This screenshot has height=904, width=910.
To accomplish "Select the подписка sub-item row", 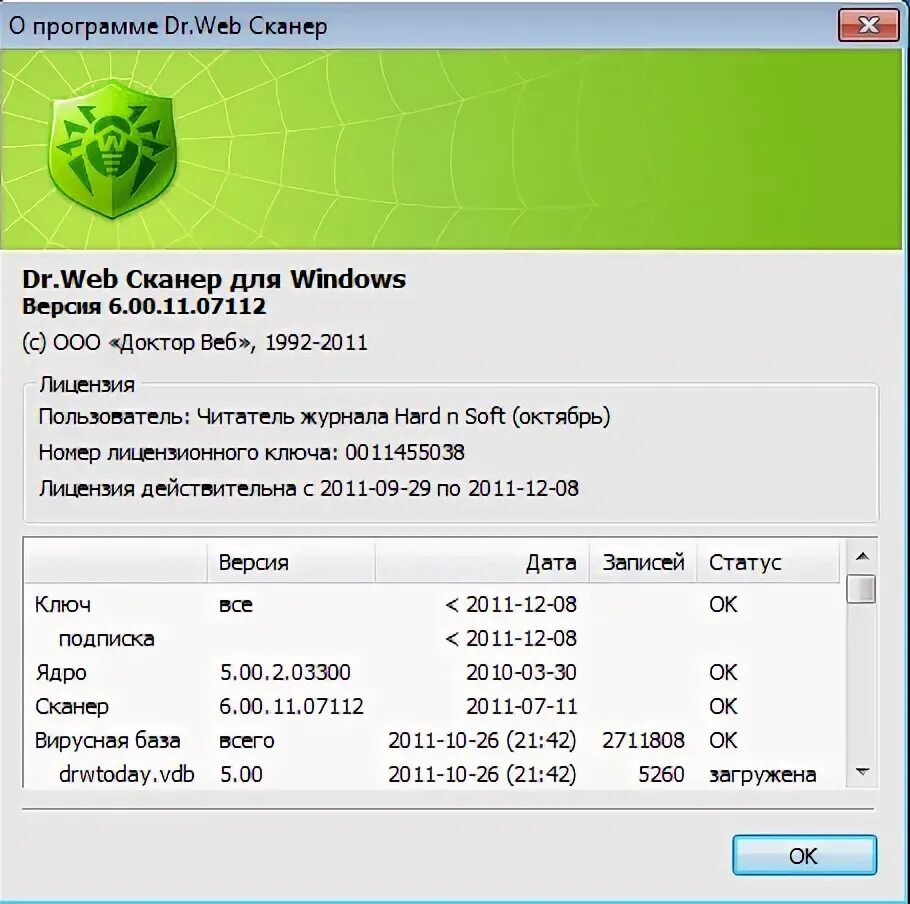I will (x=434, y=638).
